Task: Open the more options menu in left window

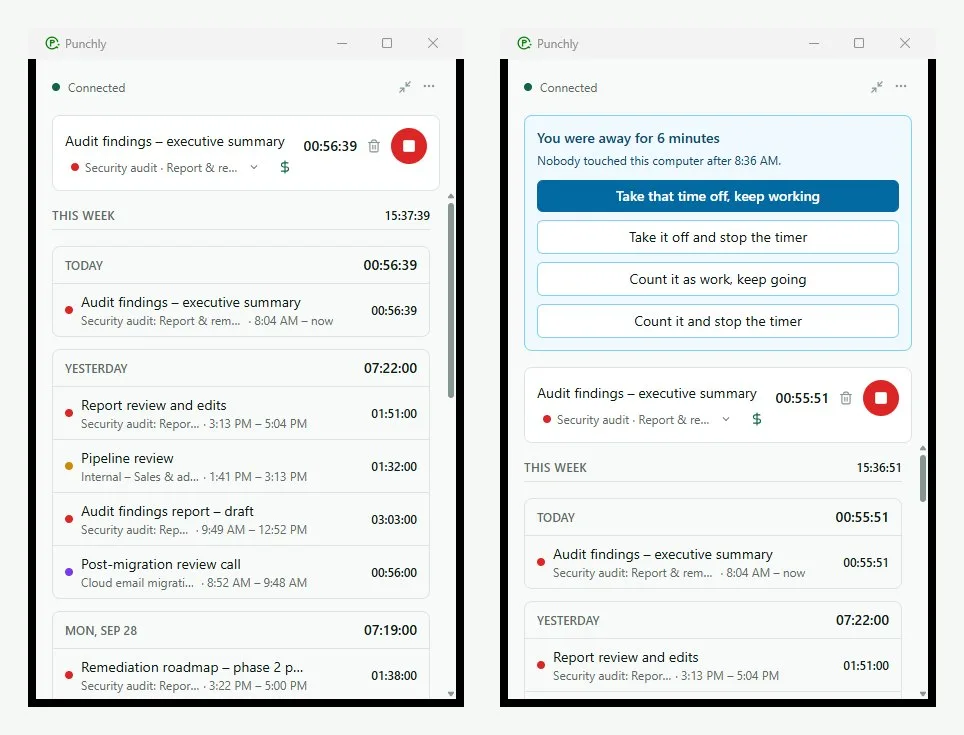Action: click(429, 86)
